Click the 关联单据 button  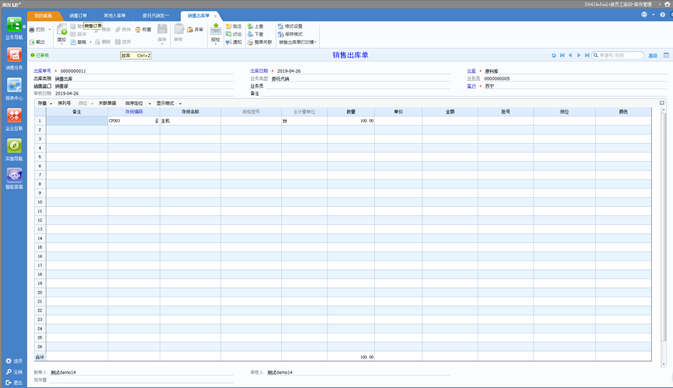(107, 103)
